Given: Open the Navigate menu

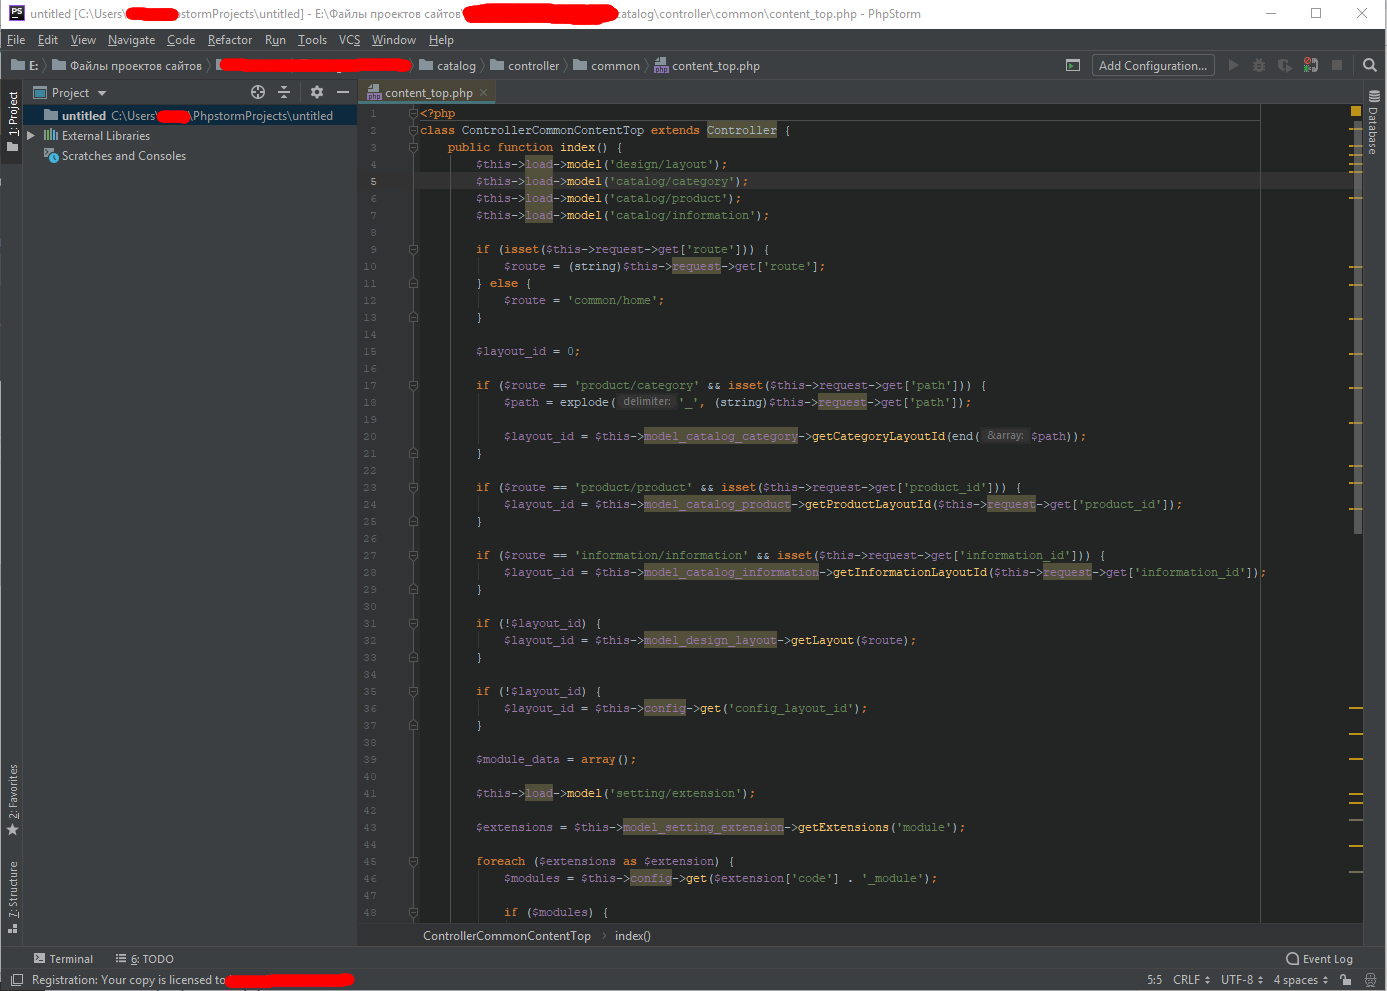Looking at the screenshot, I should click(x=131, y=40).
